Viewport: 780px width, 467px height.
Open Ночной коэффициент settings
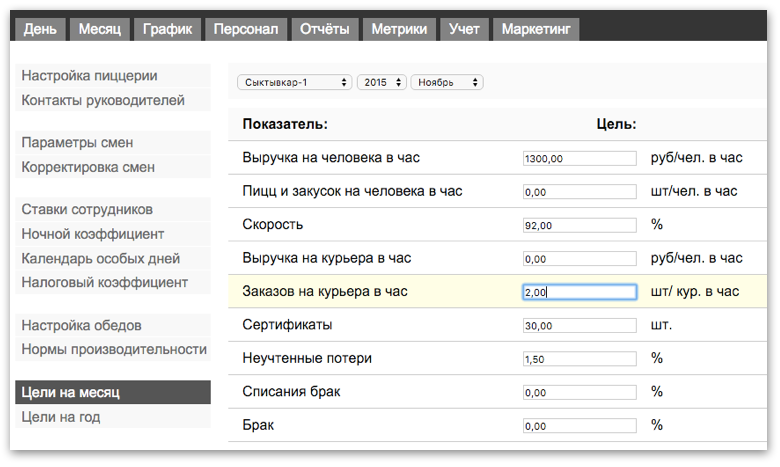[x=113, y=234]
